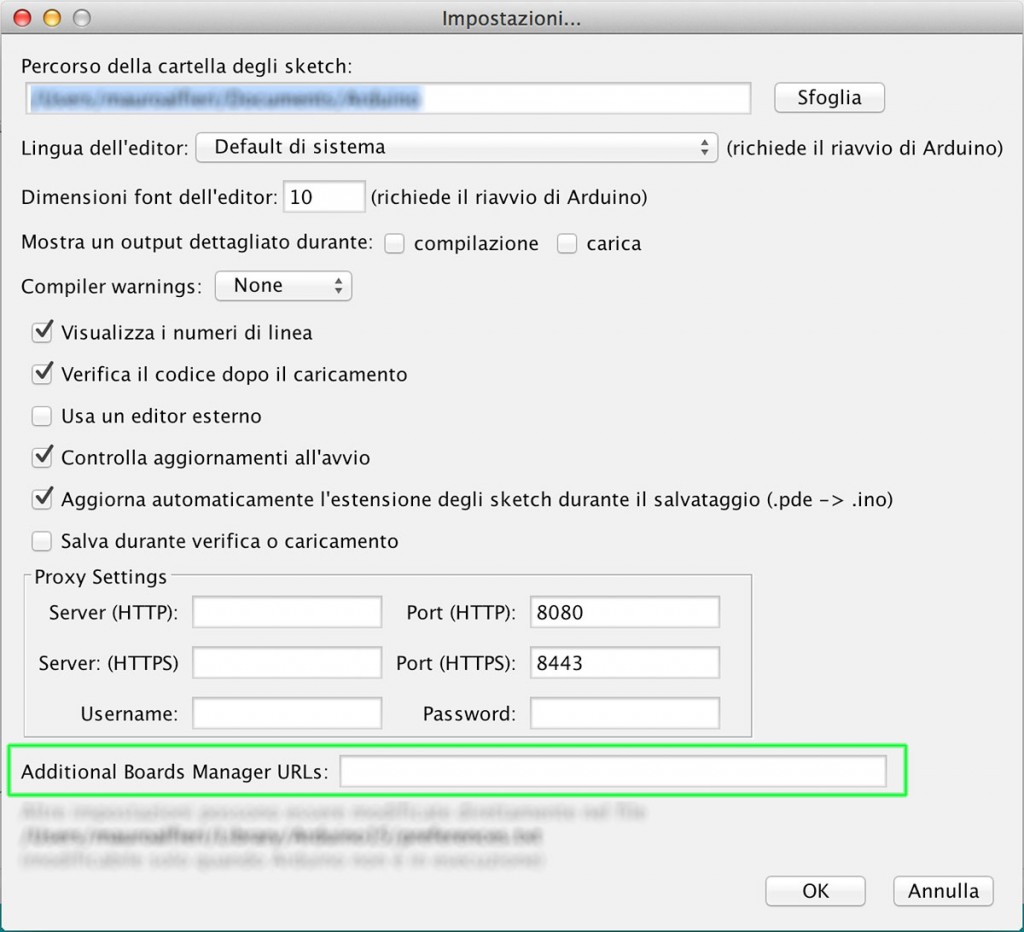
Task: Click the Dimensioni font dell'editor field
Action: (x=324, y=197)
